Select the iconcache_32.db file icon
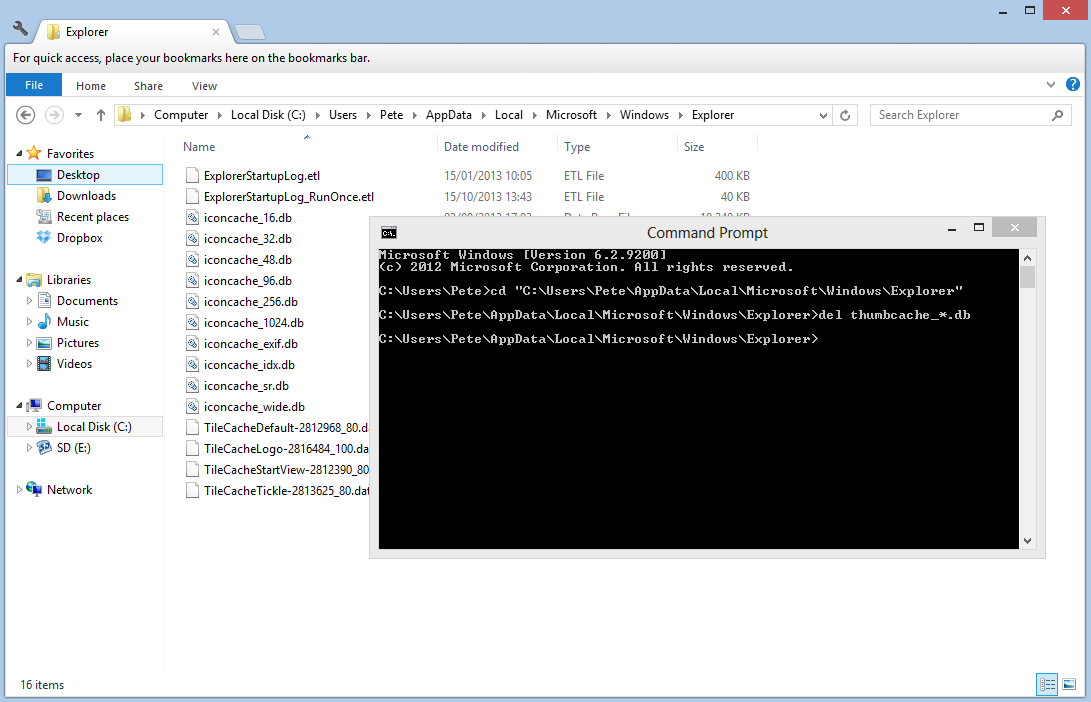 (193, 238)
